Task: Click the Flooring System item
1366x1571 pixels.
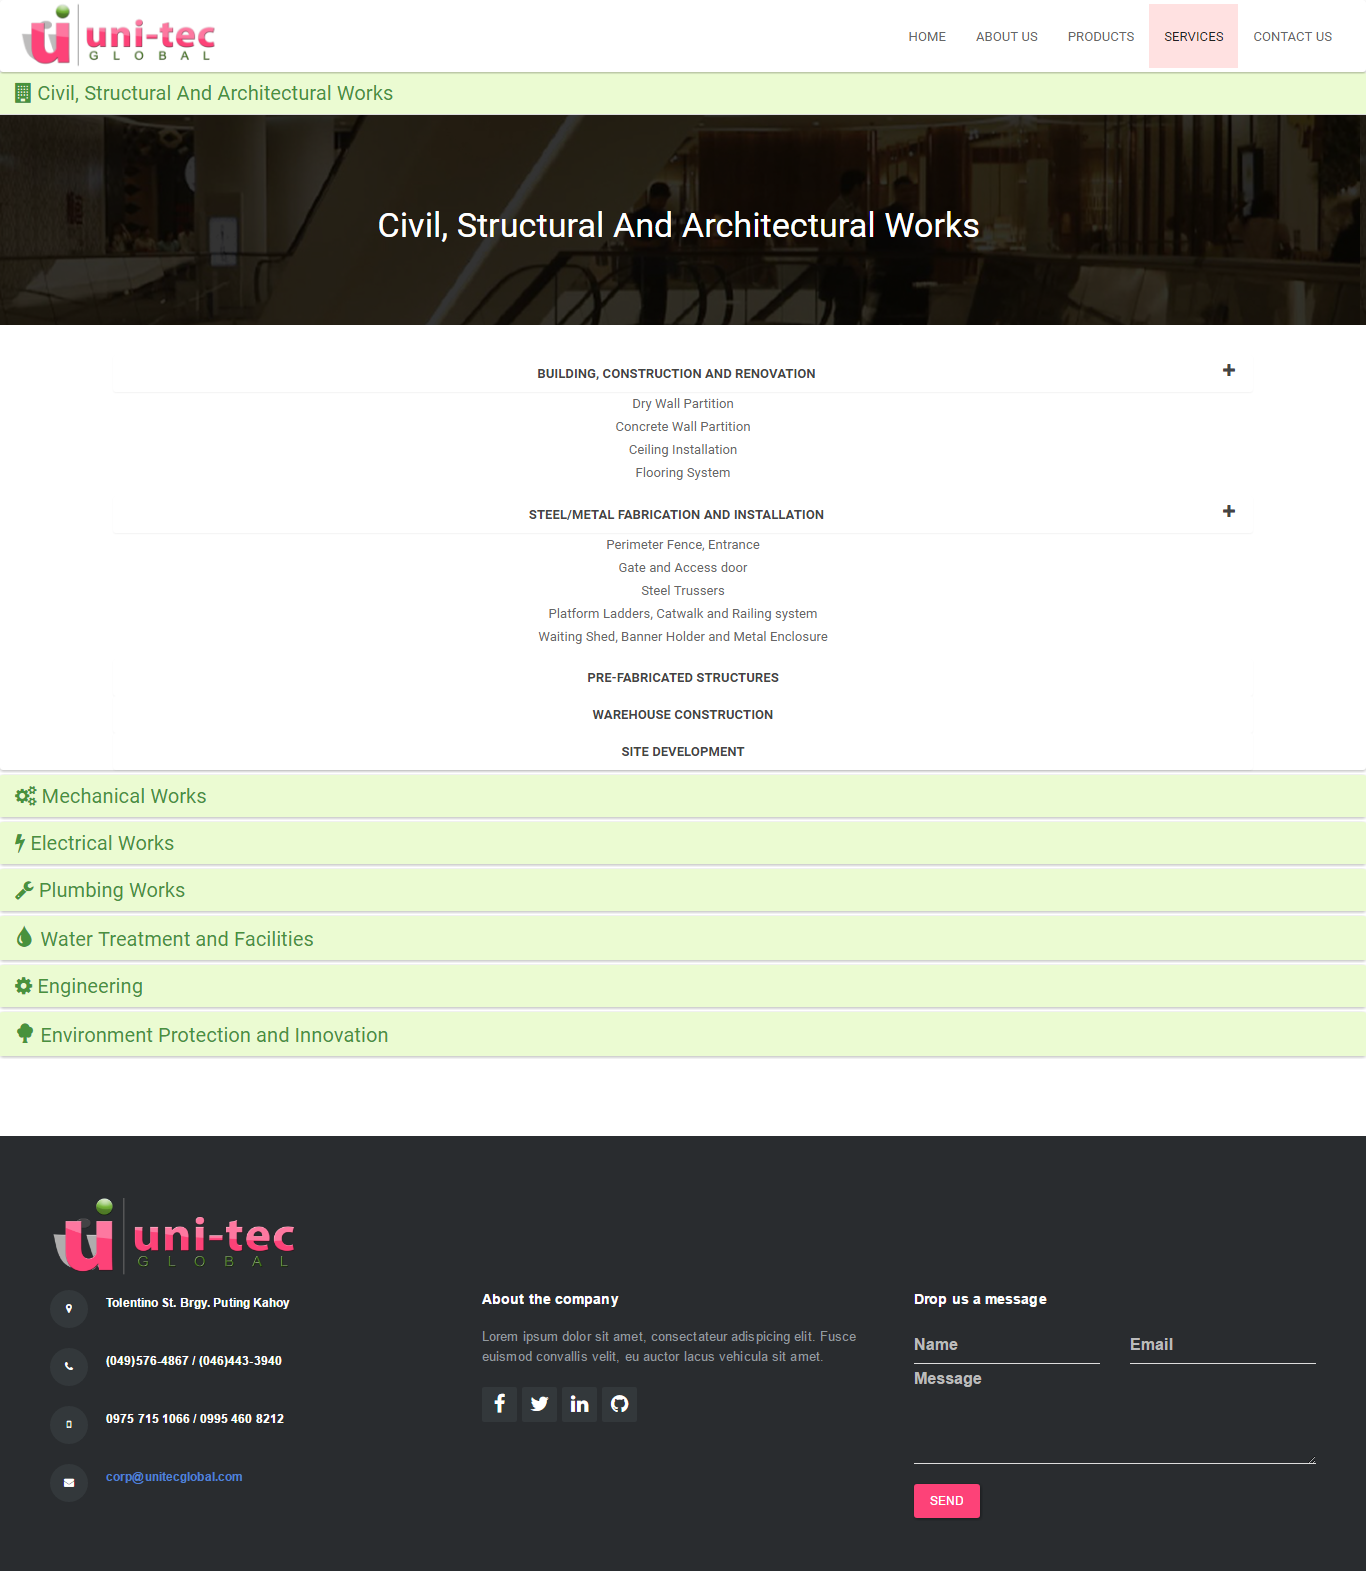Action: 683,473
